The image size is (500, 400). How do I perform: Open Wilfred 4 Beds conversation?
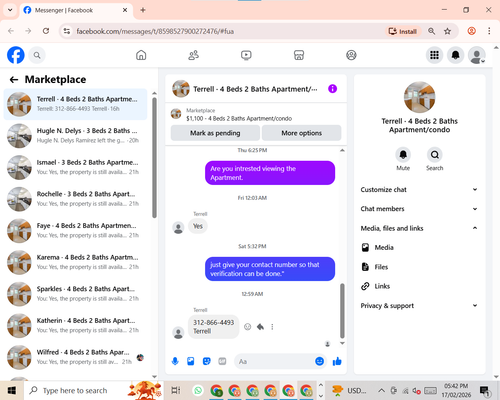coord(75,357)
